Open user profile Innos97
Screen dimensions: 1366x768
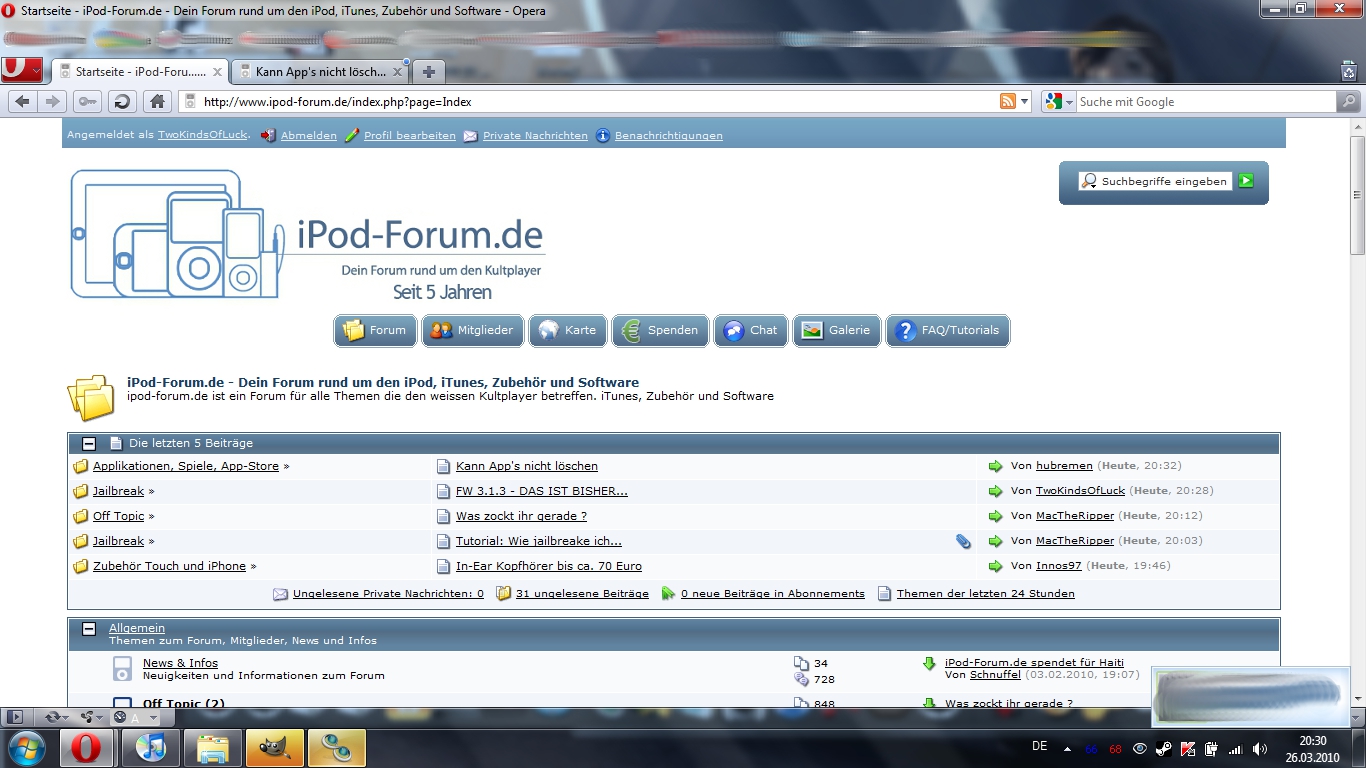[1059, 566]
